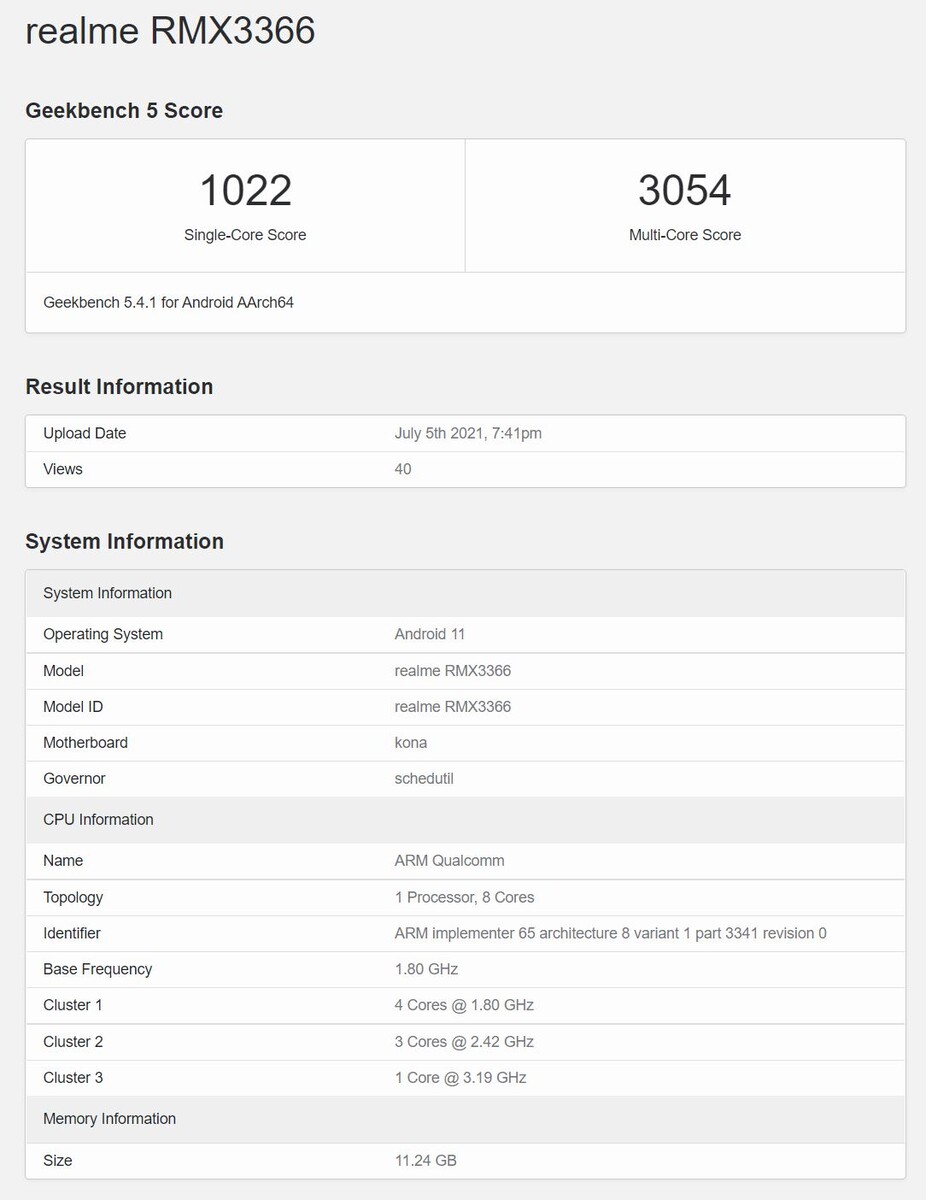This screenshot has width=926, height=1200.
Task: Click the Android 11 operating system value
Action: point(430,634)
